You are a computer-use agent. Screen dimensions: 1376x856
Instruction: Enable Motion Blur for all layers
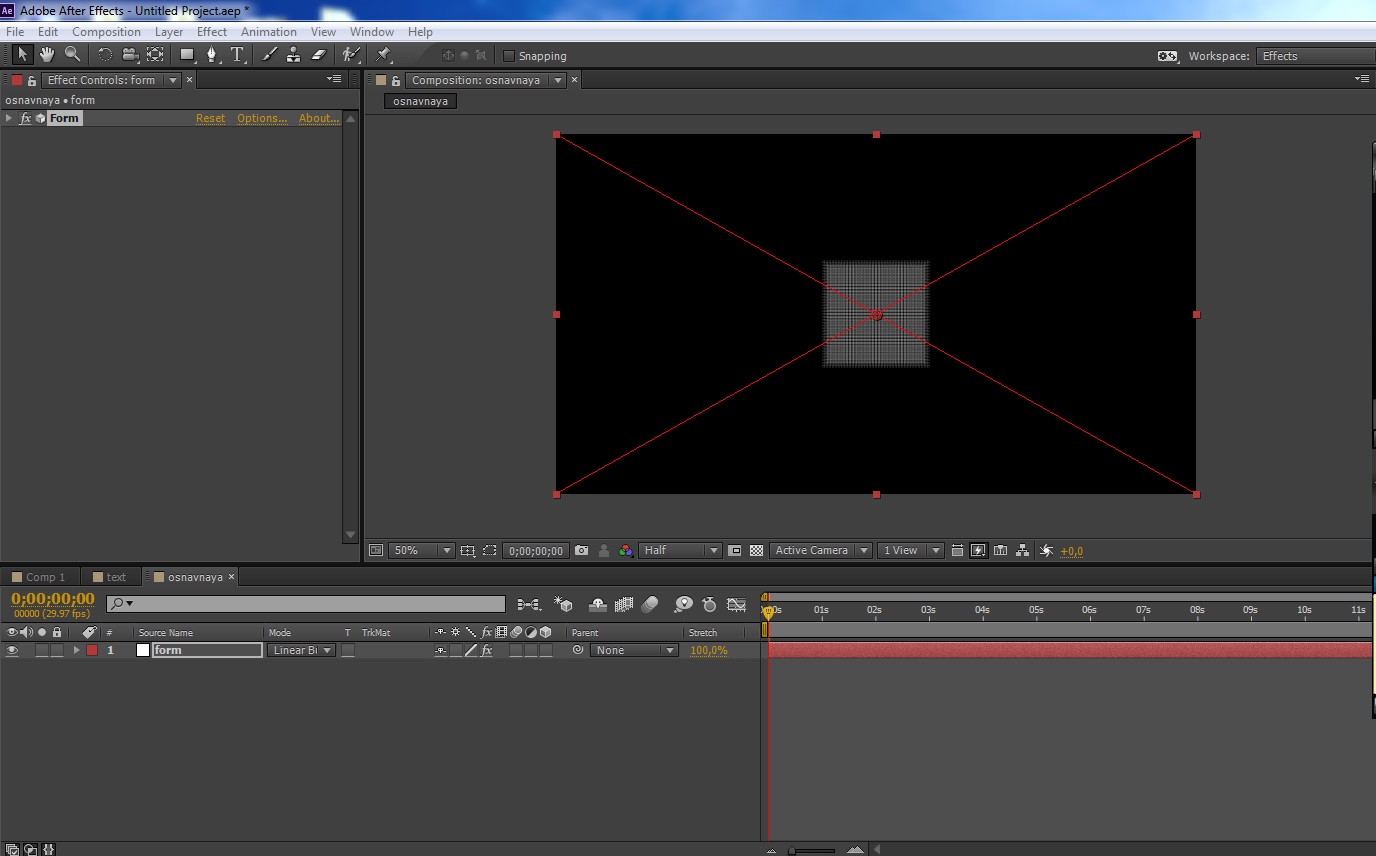tap(650, 605)
